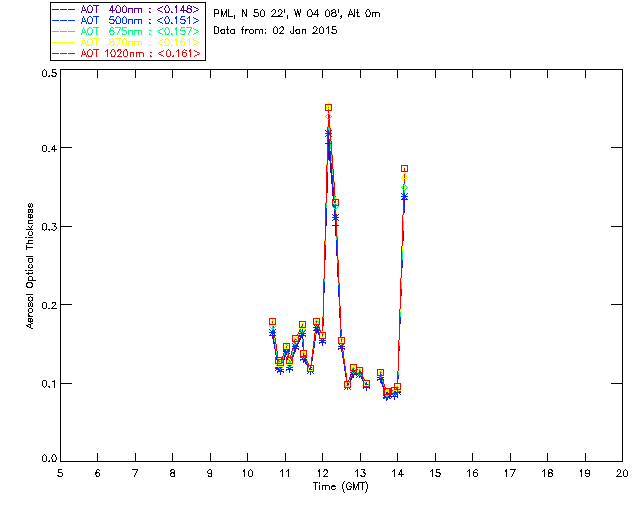This screenshot has height=512, width=640.
Task: Click the x-axis tick label 10
Action: [x=247, y=473]
